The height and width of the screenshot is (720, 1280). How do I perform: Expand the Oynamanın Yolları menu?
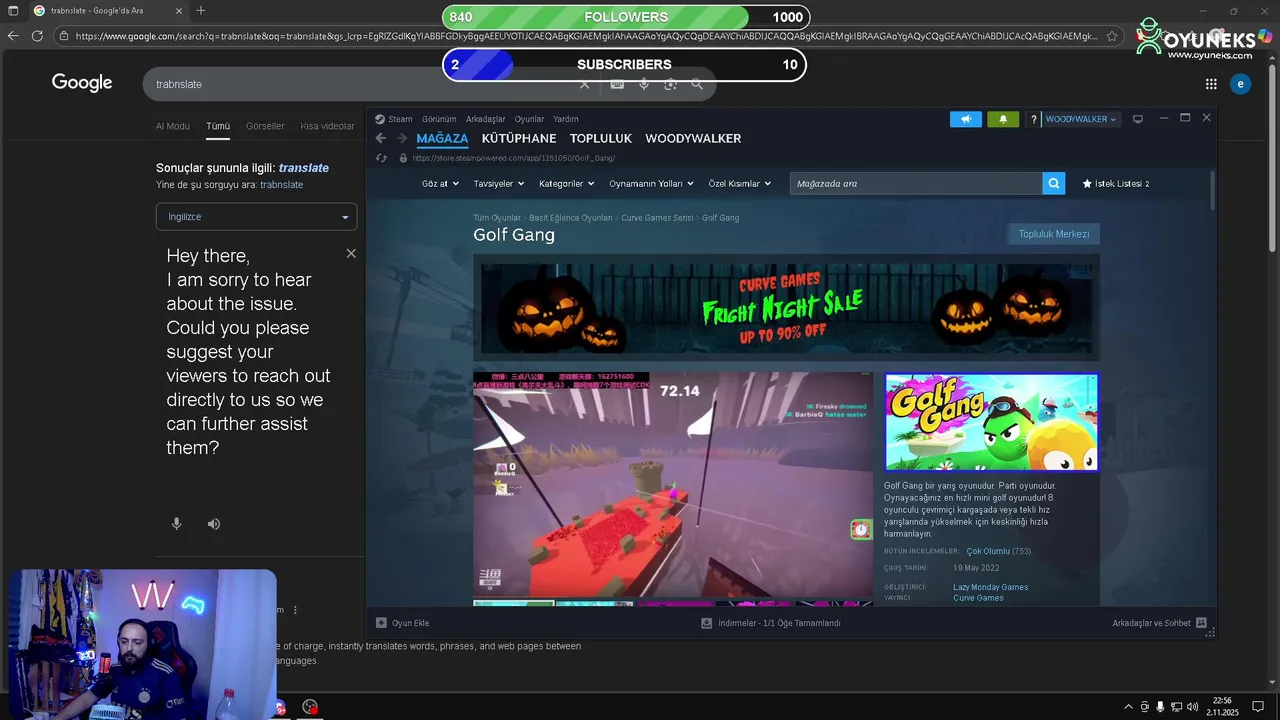(x=651, y=184)
